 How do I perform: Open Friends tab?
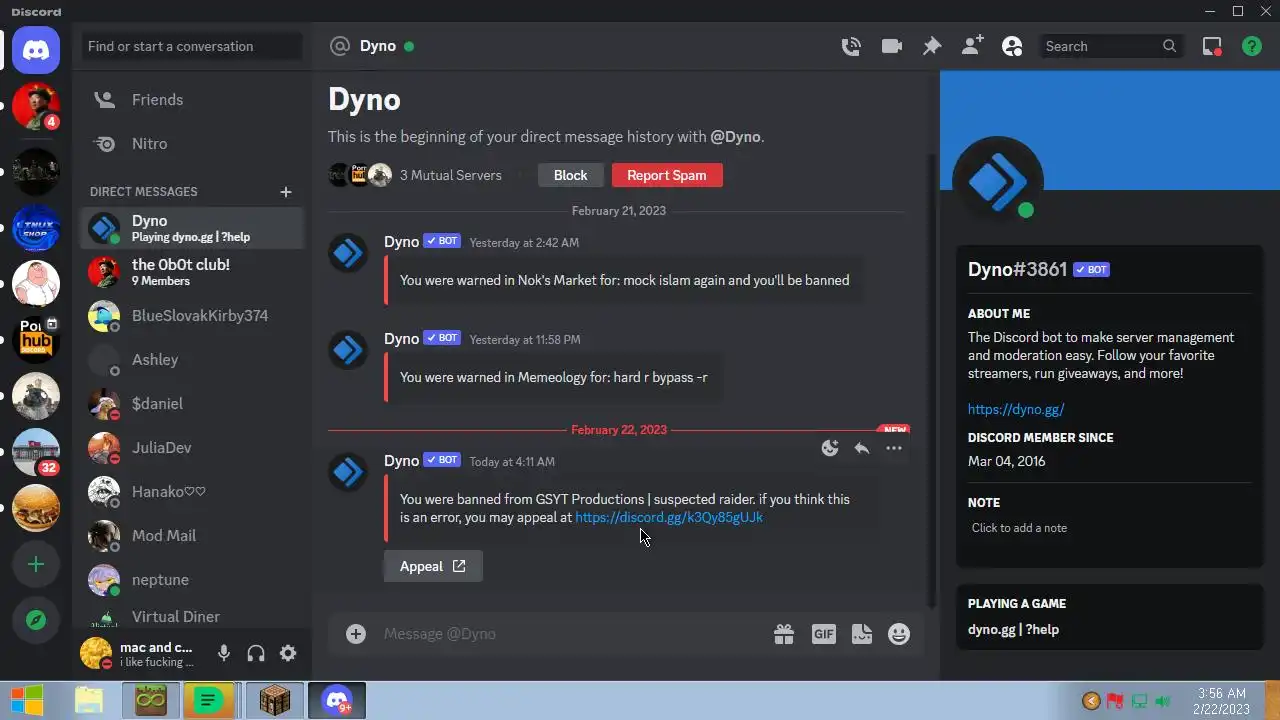pyautogui.click(x=192, y=100)
